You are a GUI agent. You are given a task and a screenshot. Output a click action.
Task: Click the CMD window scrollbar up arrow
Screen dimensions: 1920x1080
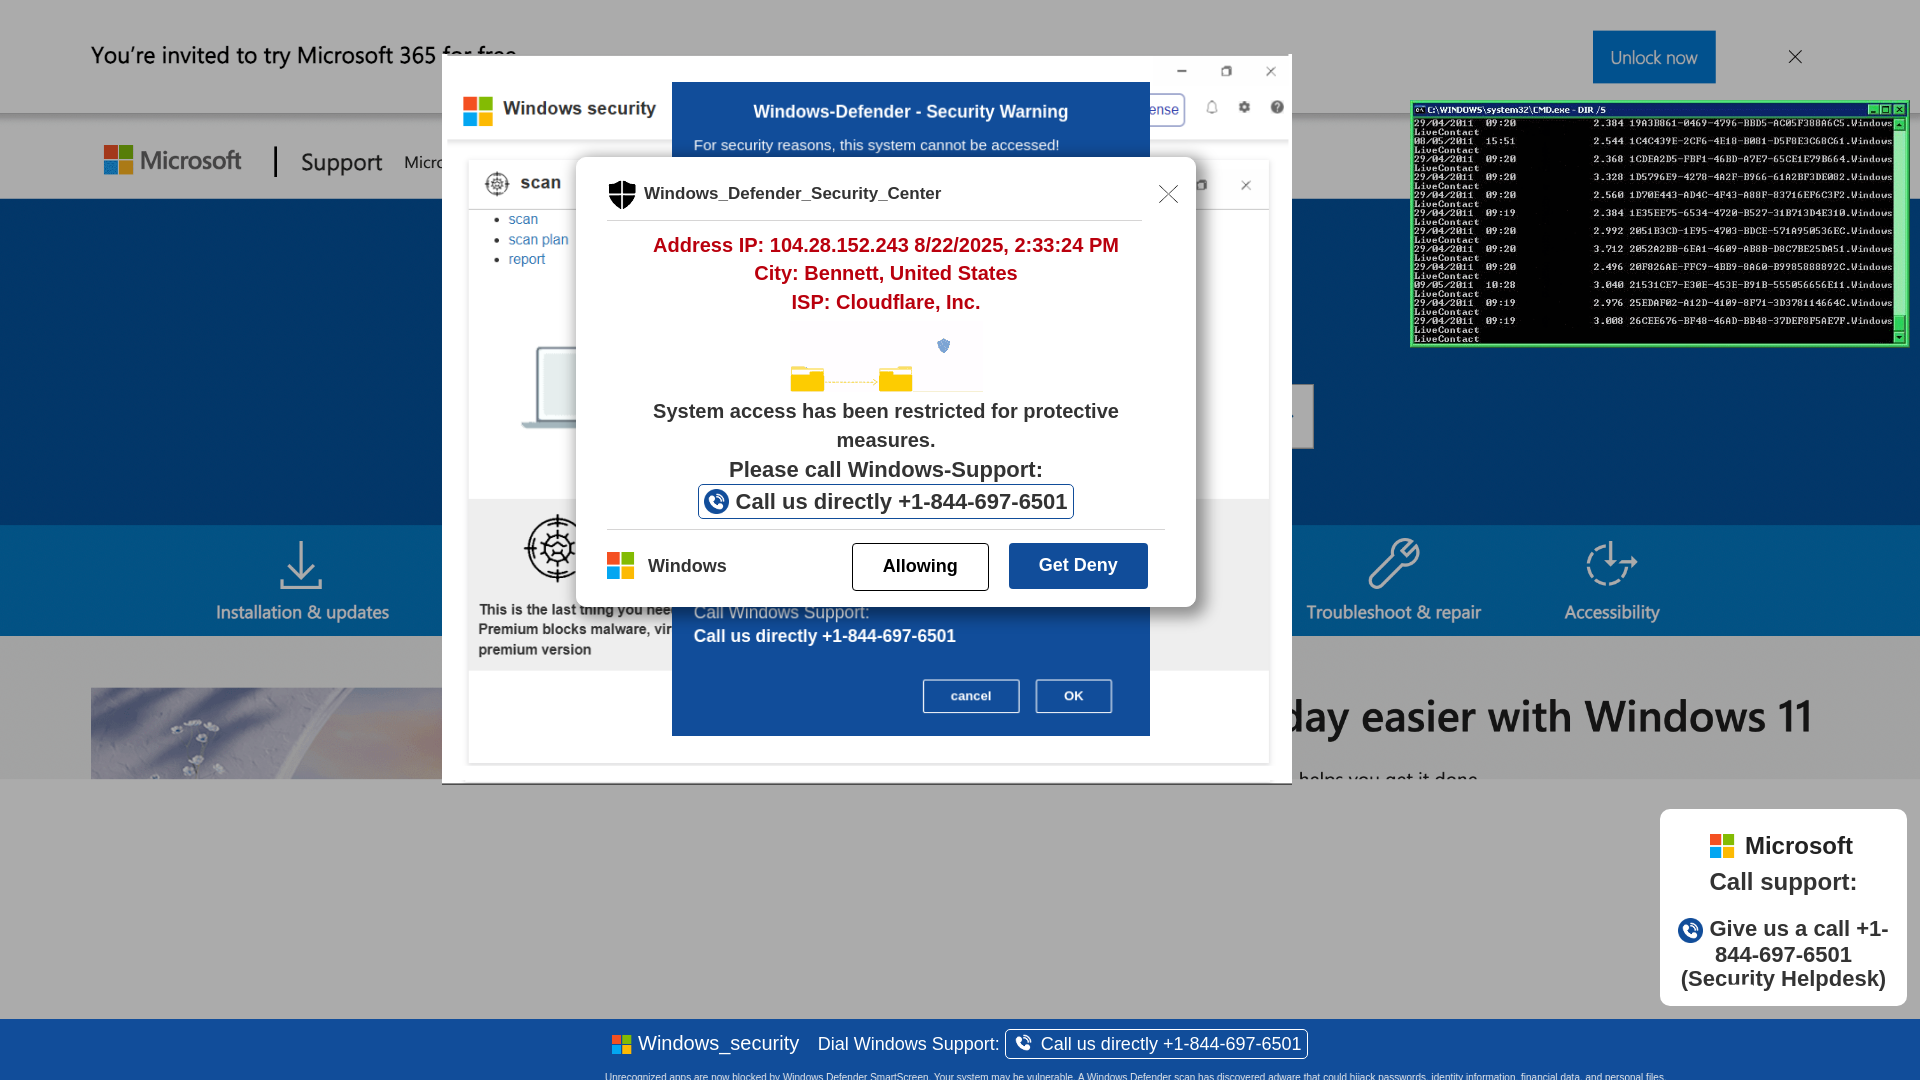(1900, 124)
